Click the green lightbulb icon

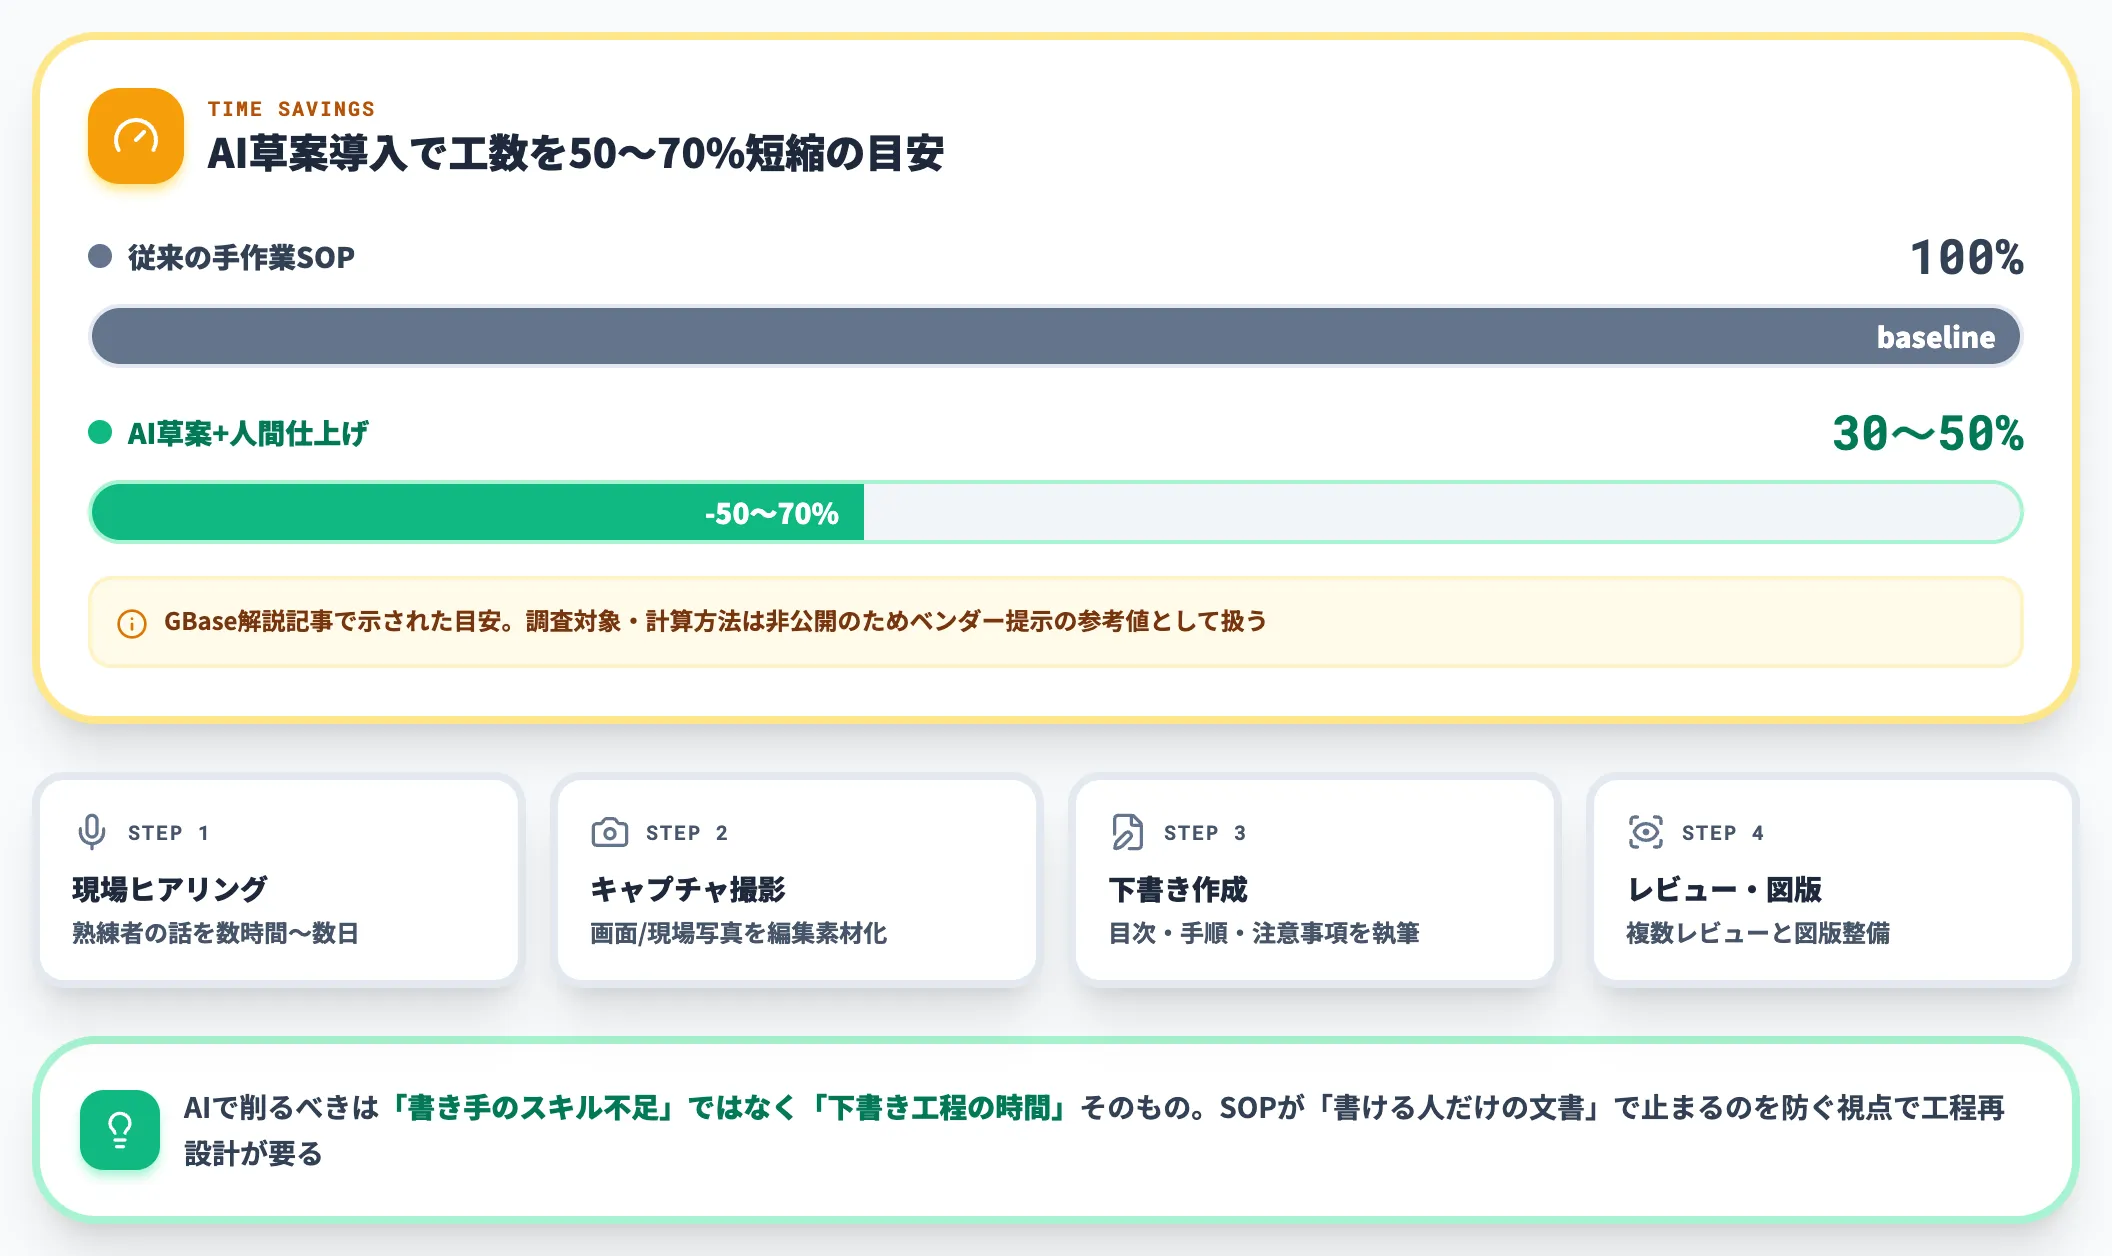point(120,1130)
